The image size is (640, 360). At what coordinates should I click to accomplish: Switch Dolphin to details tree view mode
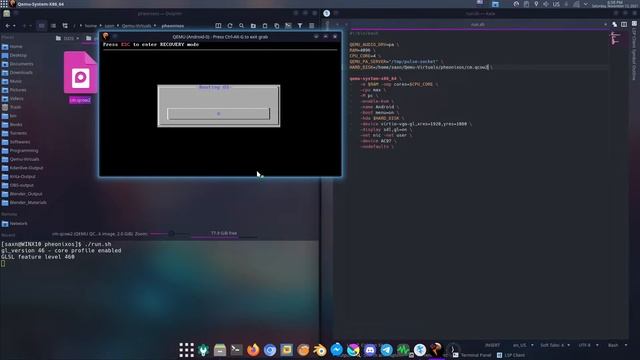pos(65,26)
